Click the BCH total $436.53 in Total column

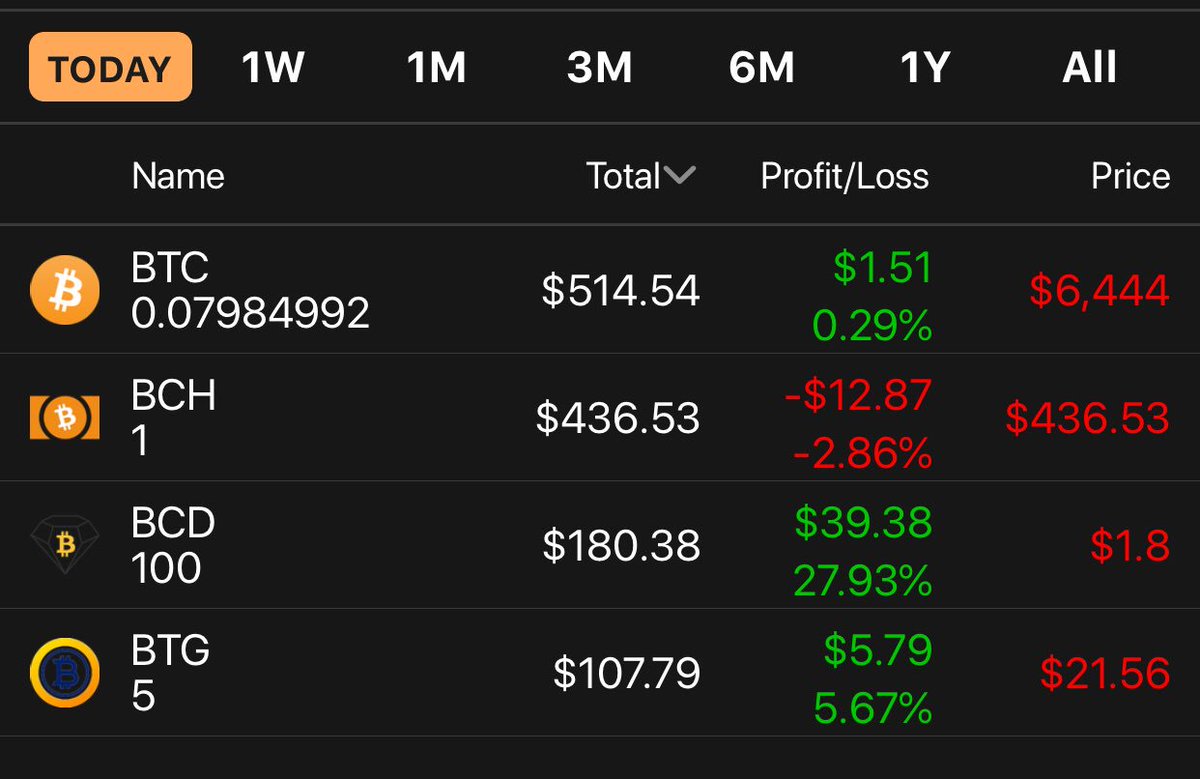pyautogui.click(x=618, y=418)
